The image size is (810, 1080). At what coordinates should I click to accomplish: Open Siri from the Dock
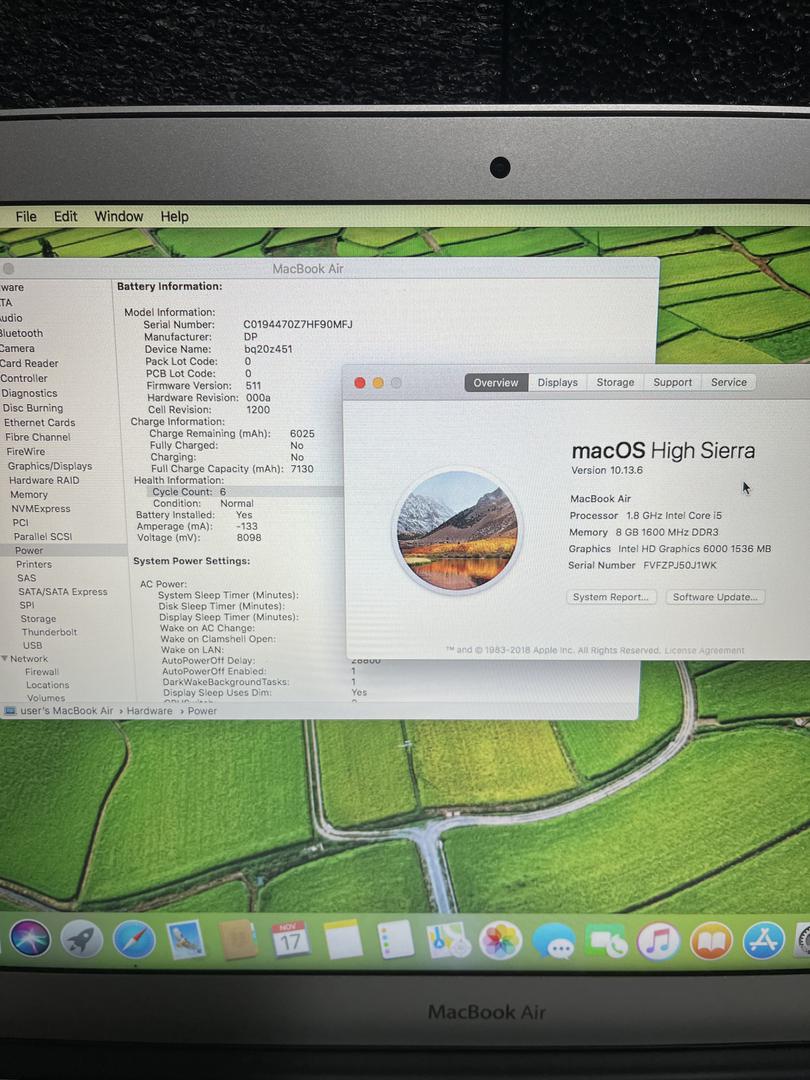click(30, 938)
